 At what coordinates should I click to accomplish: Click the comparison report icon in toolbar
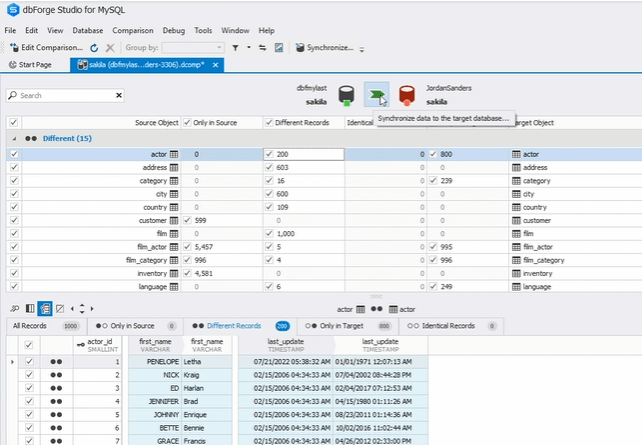(x=279, y=48)
